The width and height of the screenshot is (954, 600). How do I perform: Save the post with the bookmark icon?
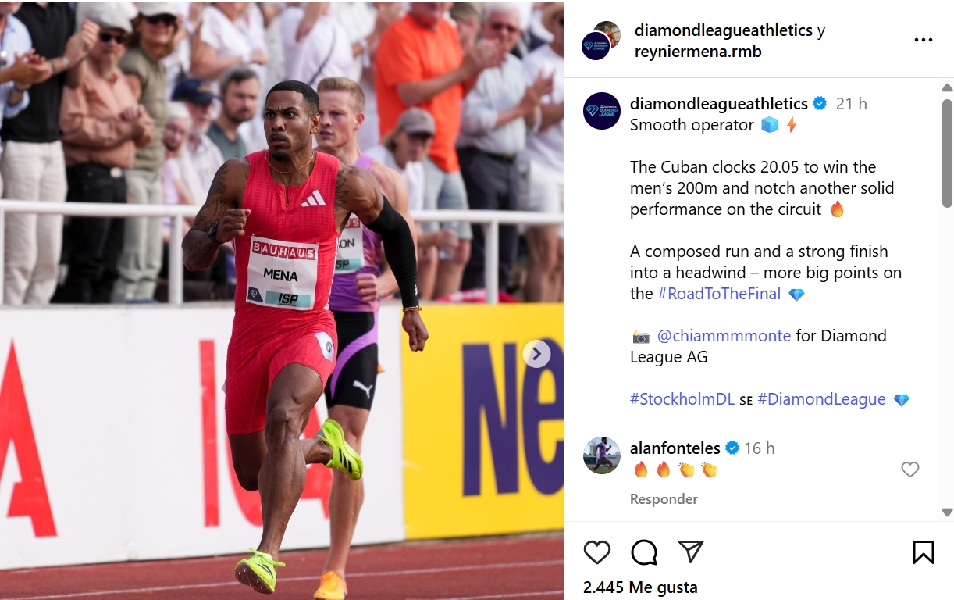pos(923,552)
